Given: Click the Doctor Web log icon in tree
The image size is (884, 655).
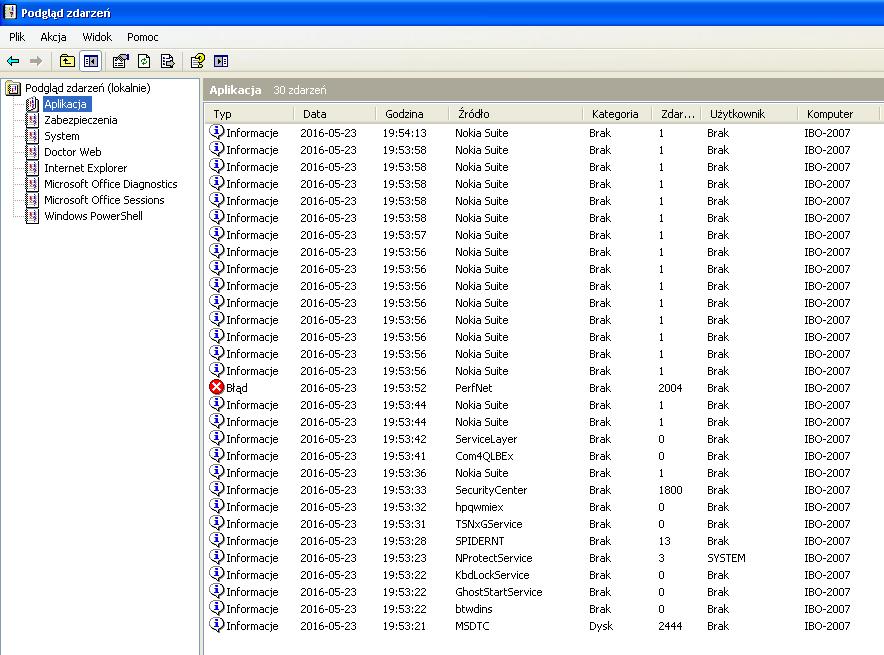Looking at the screenshot, I should pos(33,152).
